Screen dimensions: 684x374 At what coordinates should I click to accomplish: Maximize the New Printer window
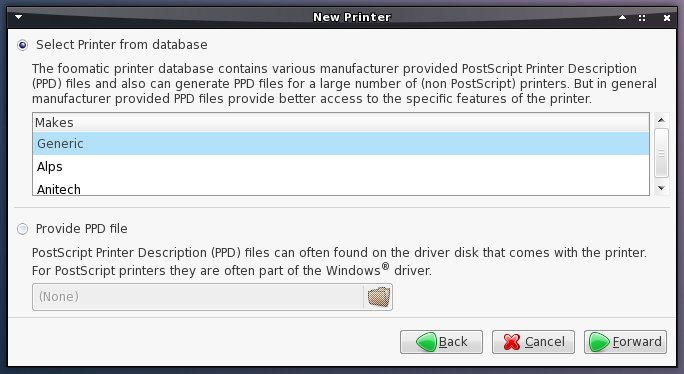pyautogui.click(x=642, y=18)
